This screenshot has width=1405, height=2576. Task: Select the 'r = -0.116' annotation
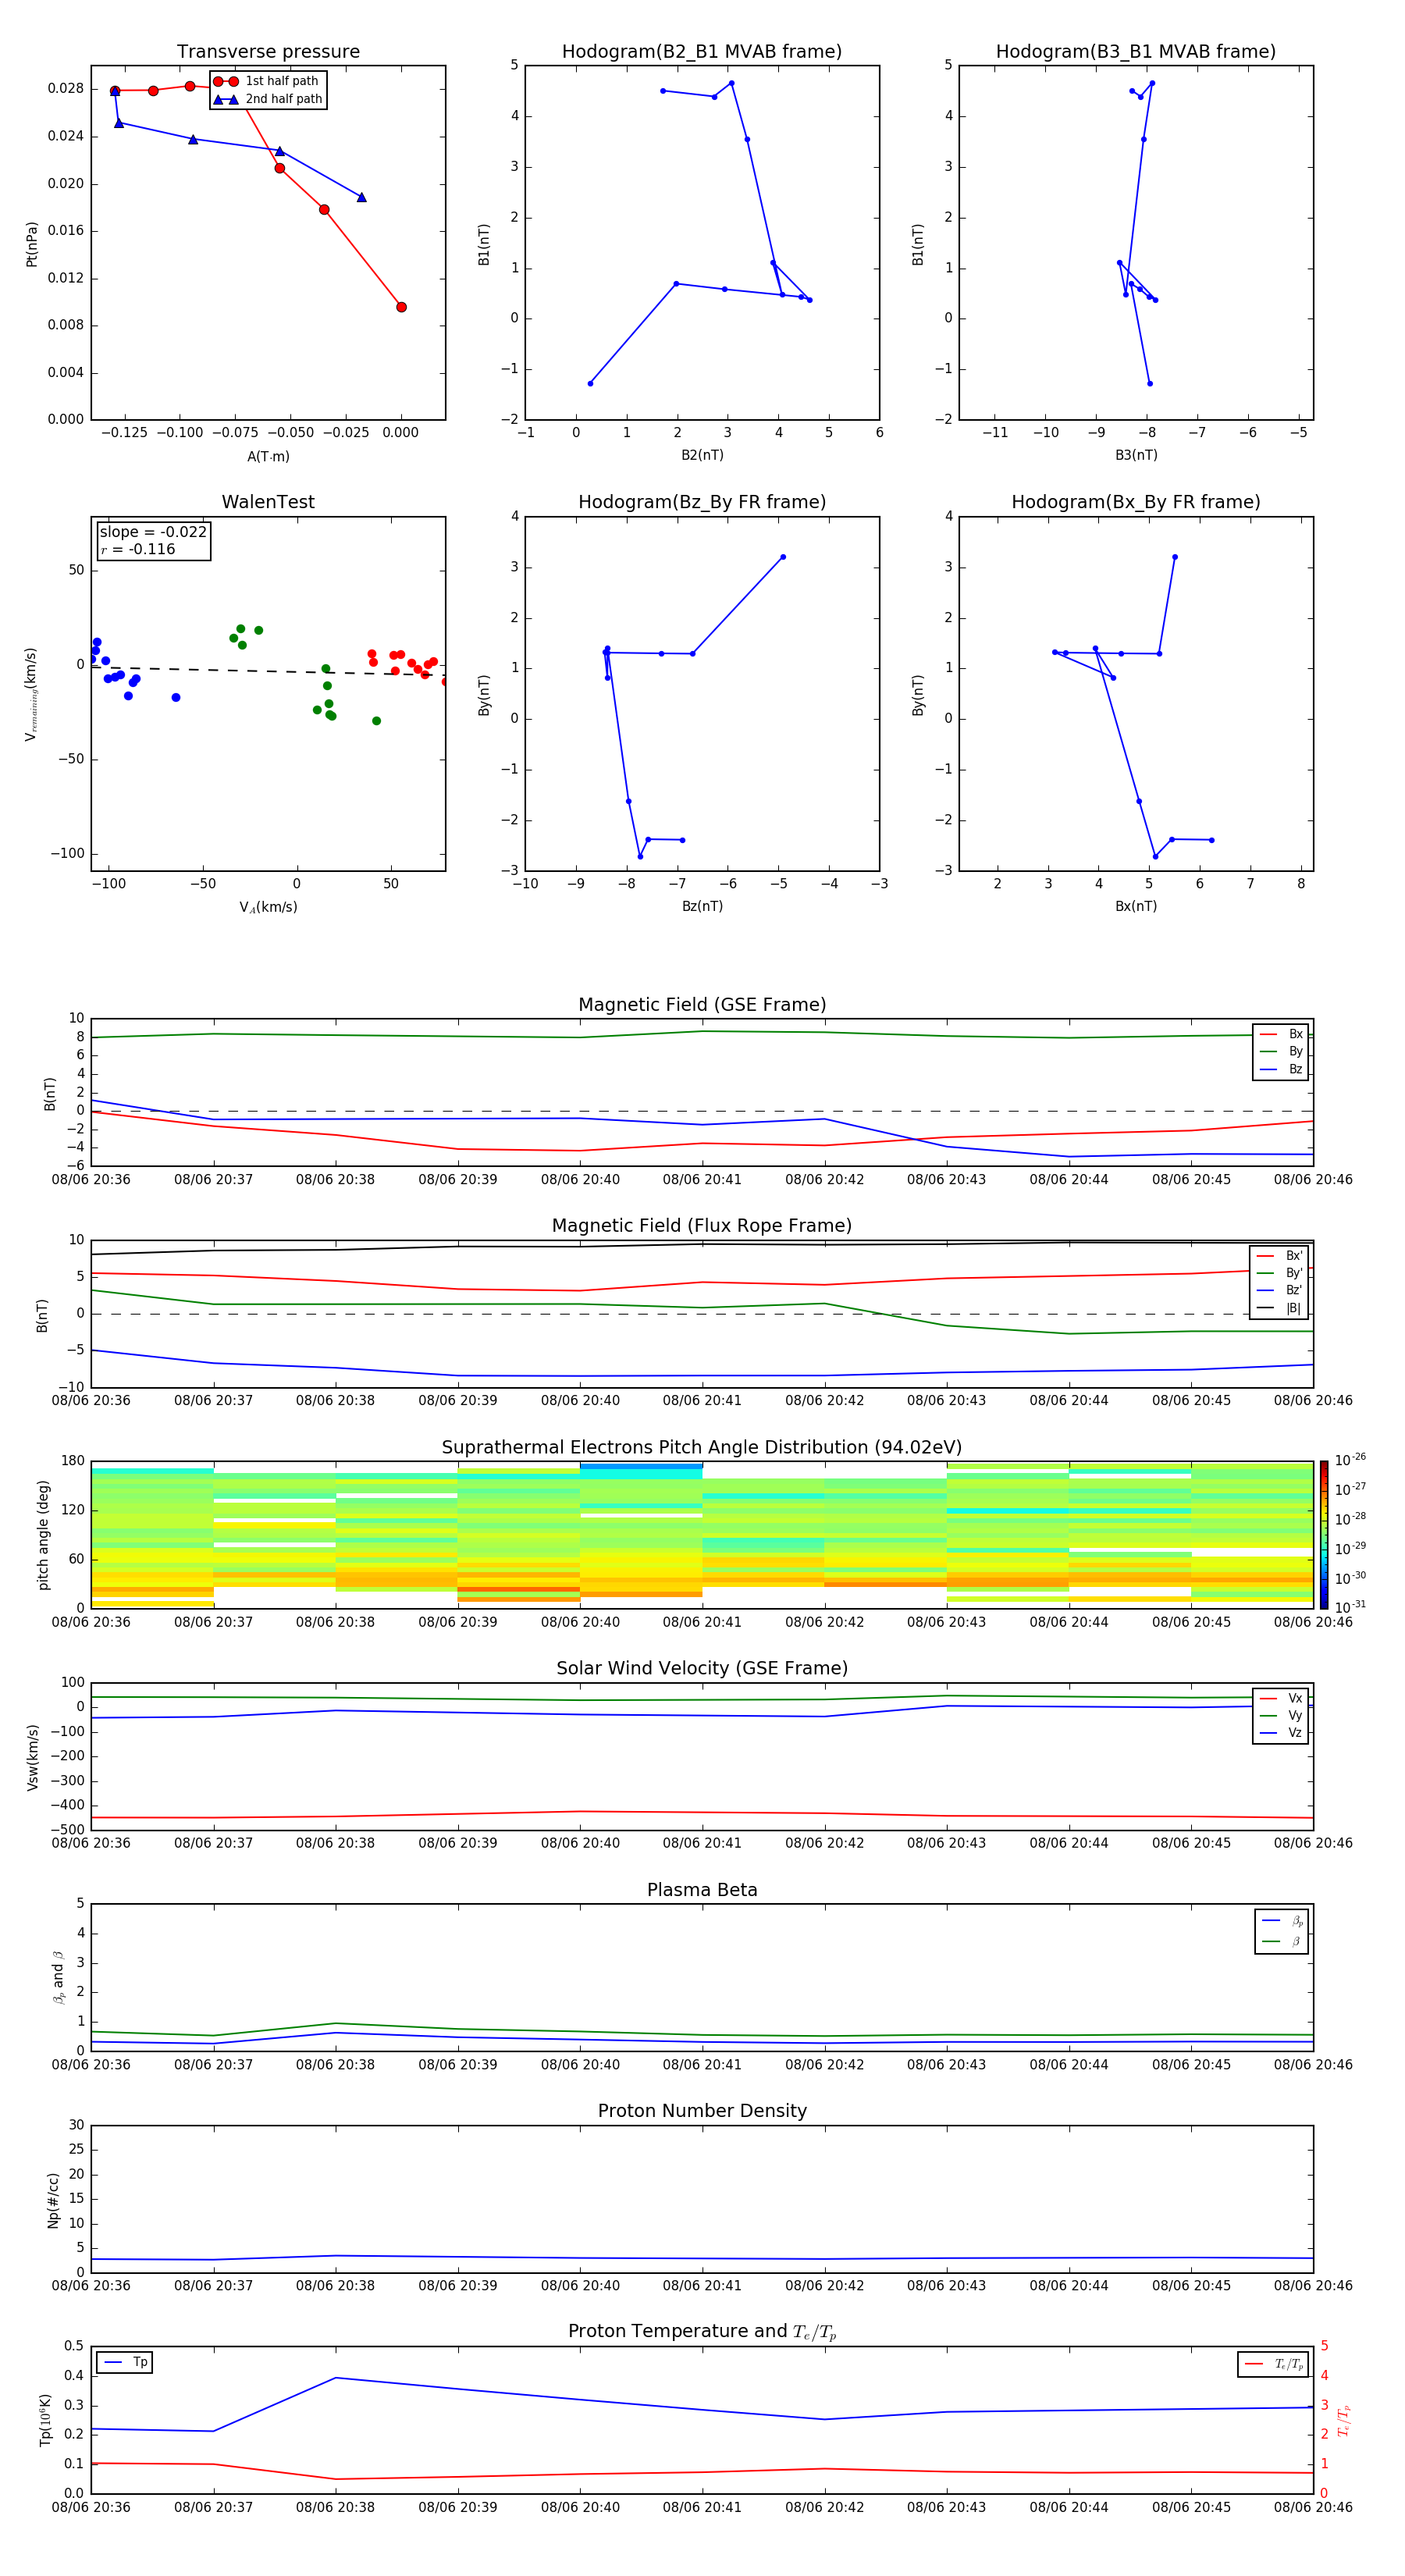click(x=138, y=549)
